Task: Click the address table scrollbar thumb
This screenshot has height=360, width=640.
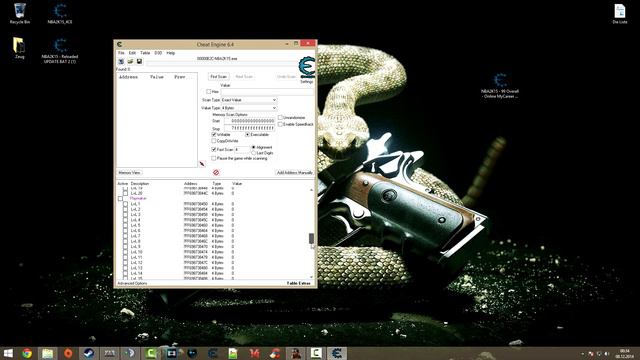Action: point(311,238)
